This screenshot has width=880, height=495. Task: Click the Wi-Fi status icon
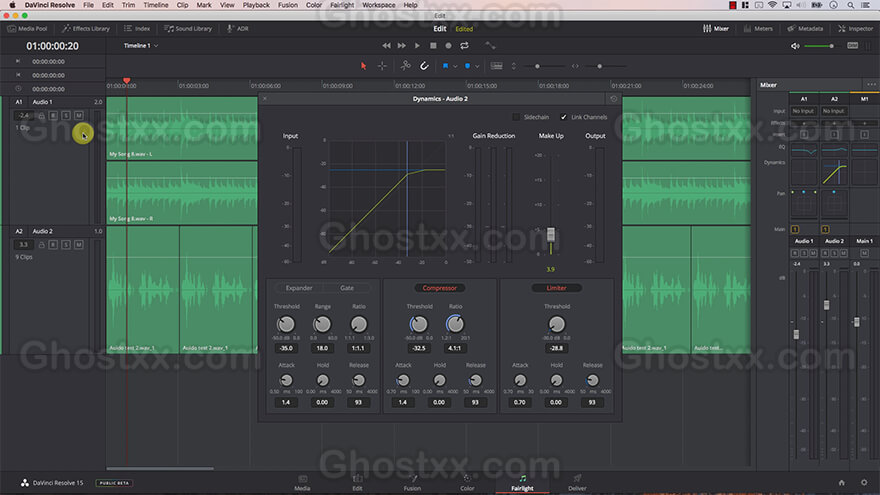772,5
